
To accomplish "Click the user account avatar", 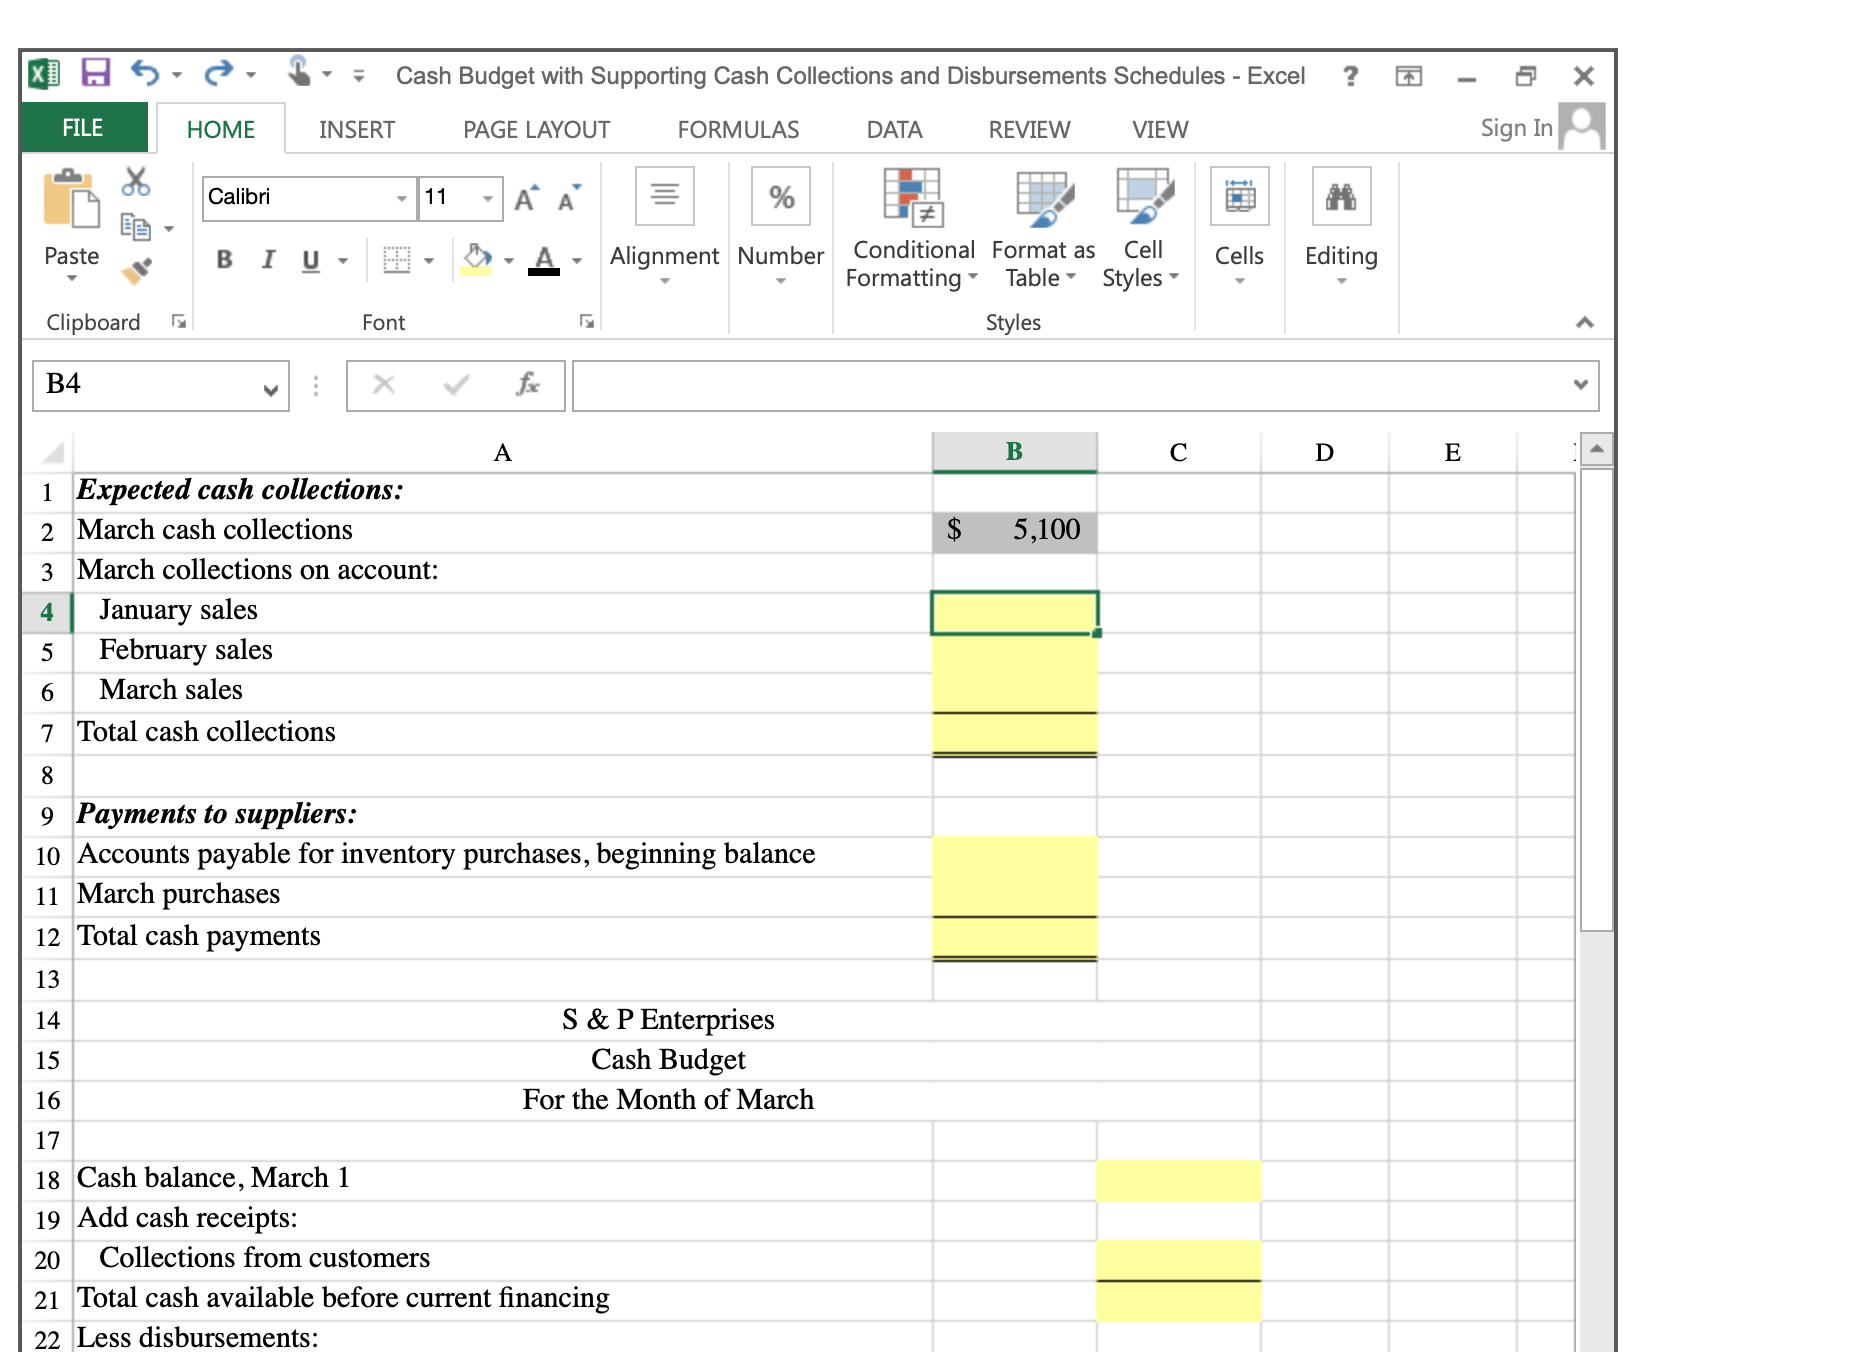I will pyautogui.click(x=1581, y=126).
